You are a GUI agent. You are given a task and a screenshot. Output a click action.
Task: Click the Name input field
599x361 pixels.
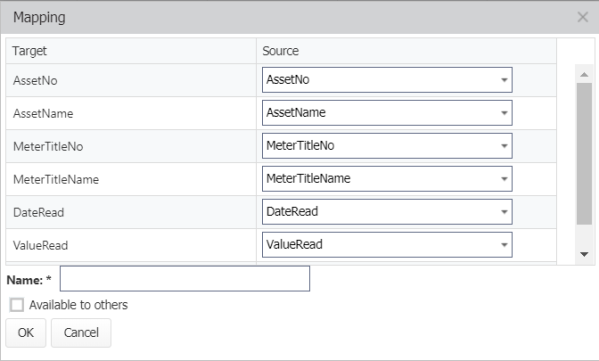tap(185, 278)
